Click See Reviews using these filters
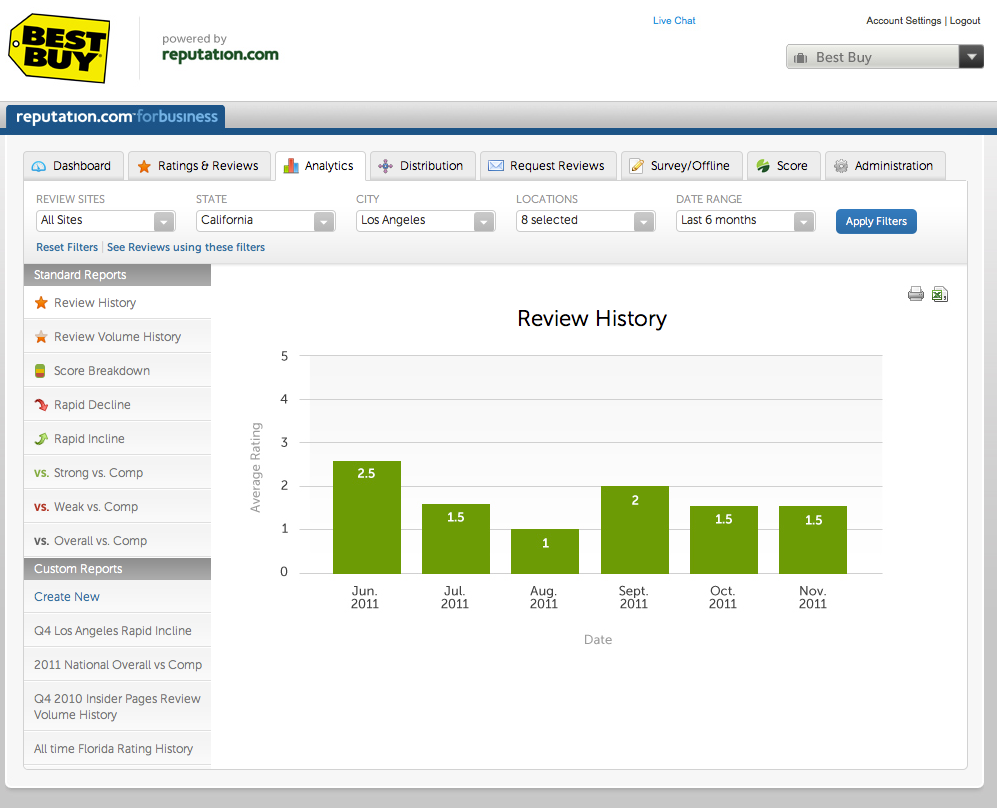This screenshot has height=808, width=997. pos(186,247)
